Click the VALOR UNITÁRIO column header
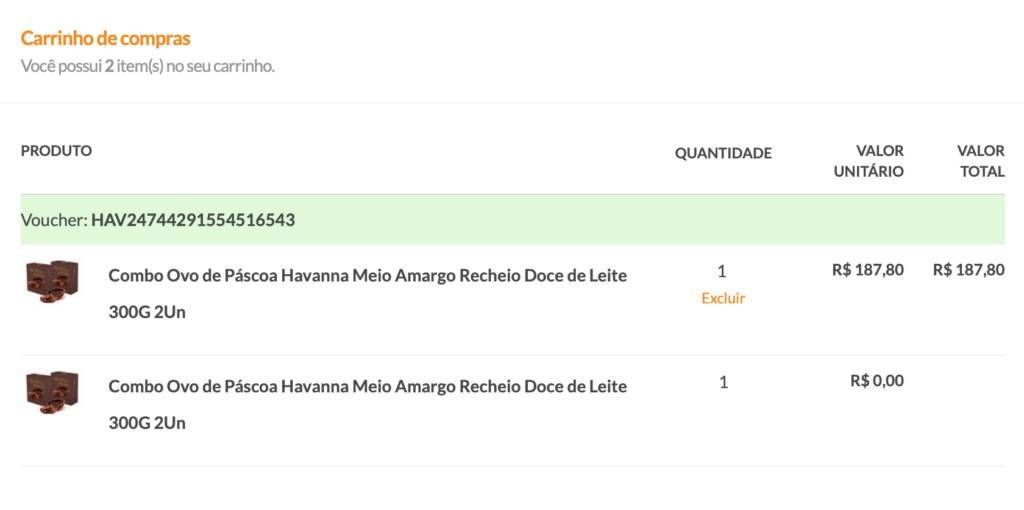 [x=869, y=161]
